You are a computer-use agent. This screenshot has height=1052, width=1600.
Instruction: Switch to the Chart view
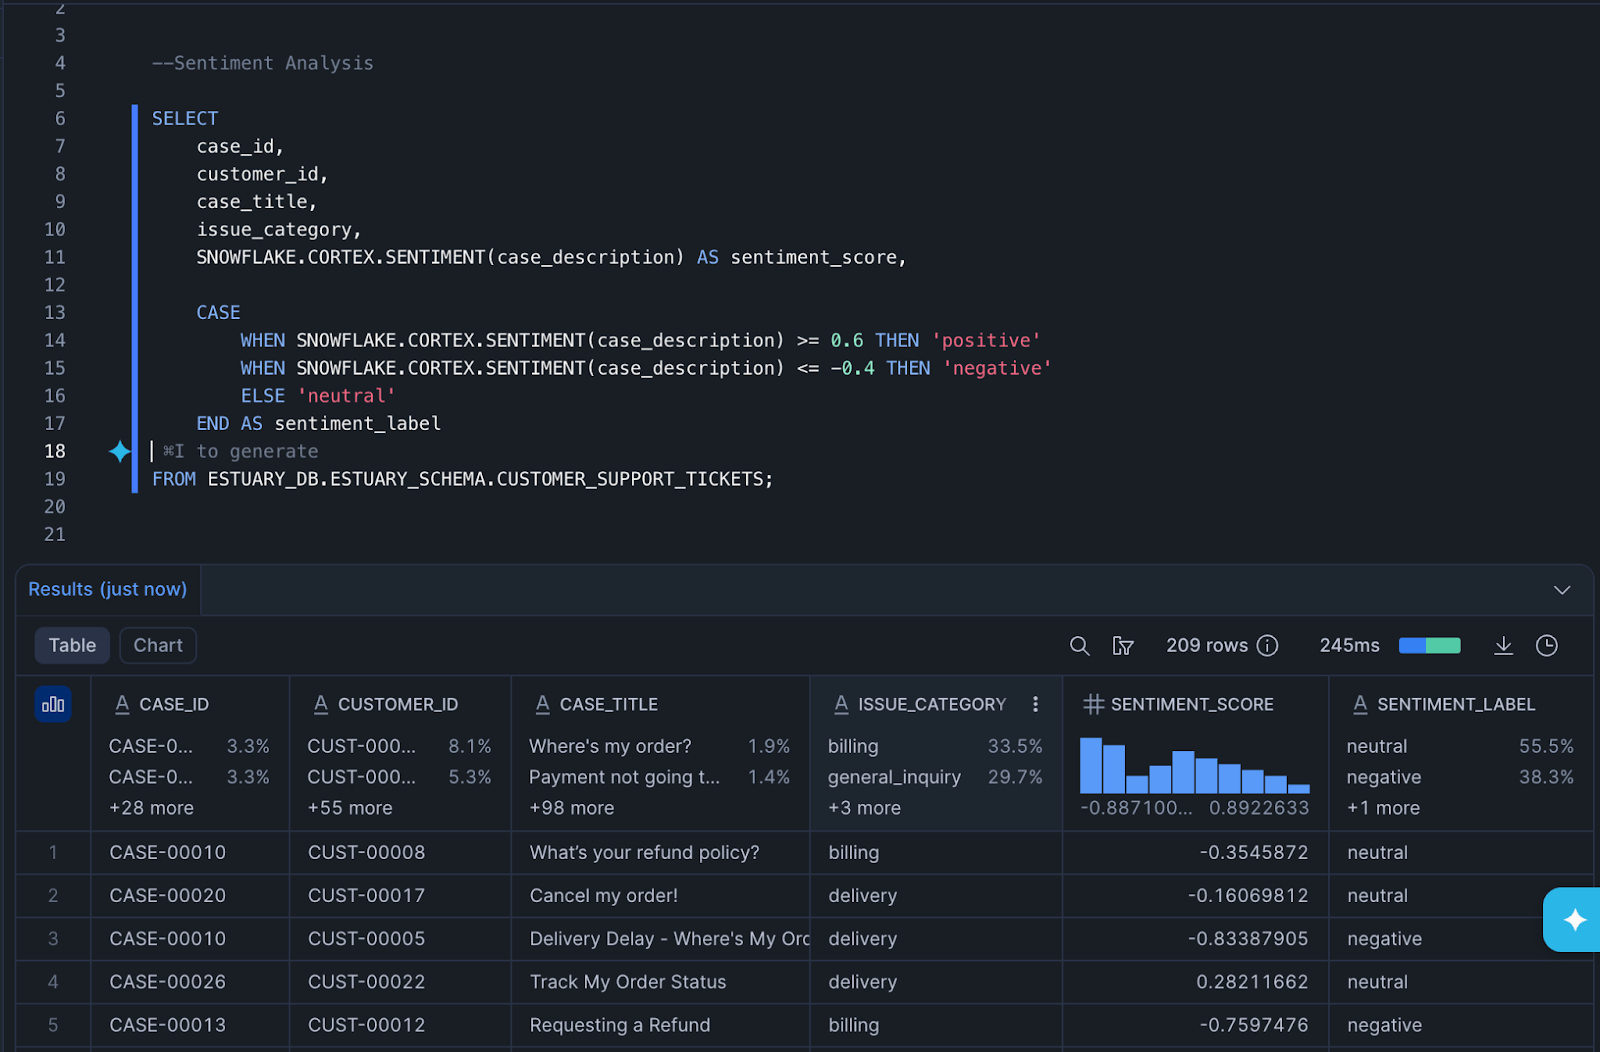point(158,646)
